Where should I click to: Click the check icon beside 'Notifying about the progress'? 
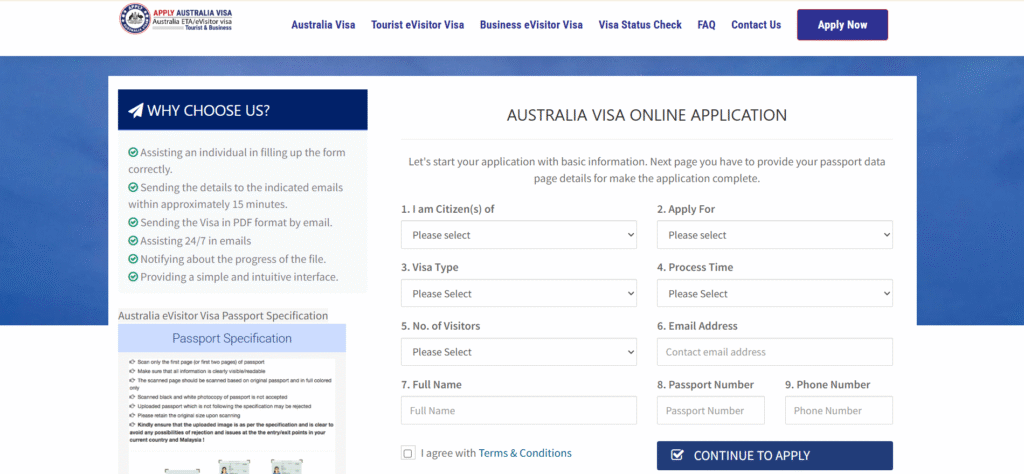[133, 259]
